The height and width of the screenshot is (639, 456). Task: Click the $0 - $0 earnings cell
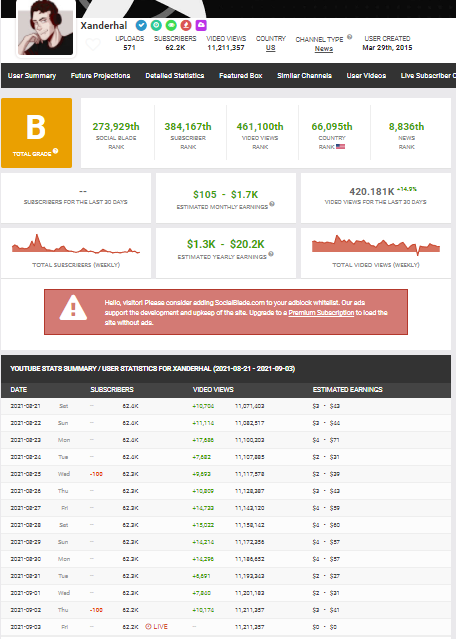(x=324, y=627)
